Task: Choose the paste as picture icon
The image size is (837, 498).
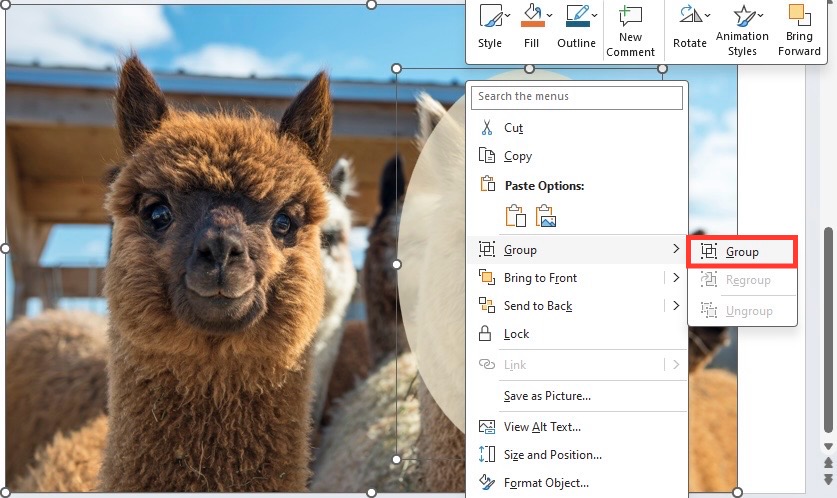Action: (x=546, y=216)
